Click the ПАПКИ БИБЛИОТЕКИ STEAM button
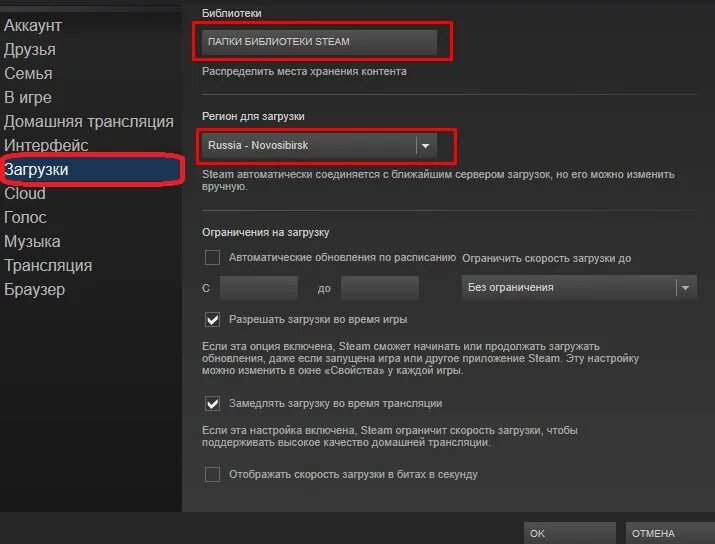 click(x=319, y=42)
